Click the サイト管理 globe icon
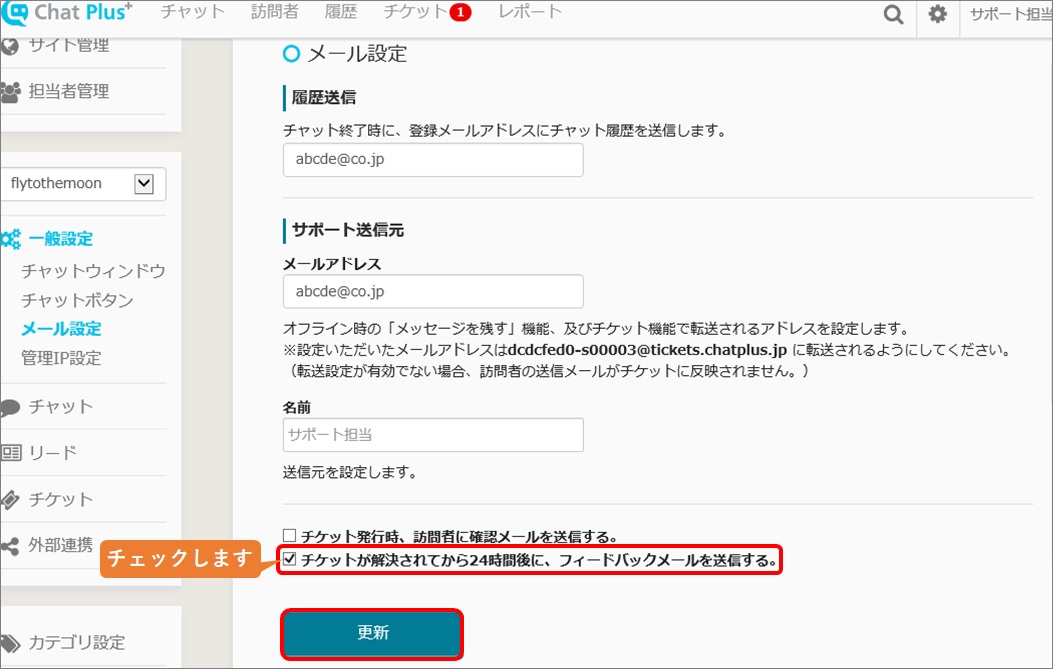 [9, 46]
